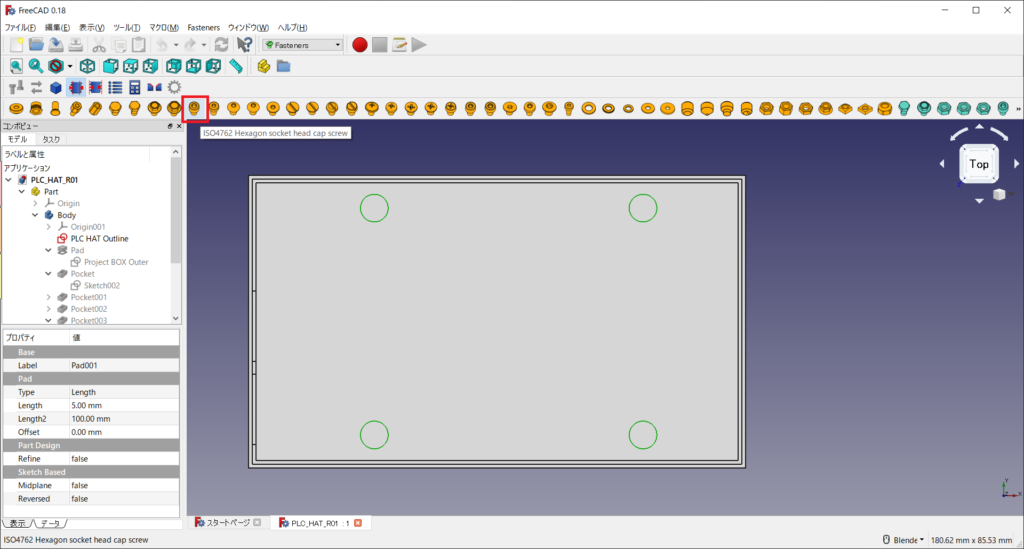
Task: Click the scissors cut icon
Action: click(x=99, y=45)
